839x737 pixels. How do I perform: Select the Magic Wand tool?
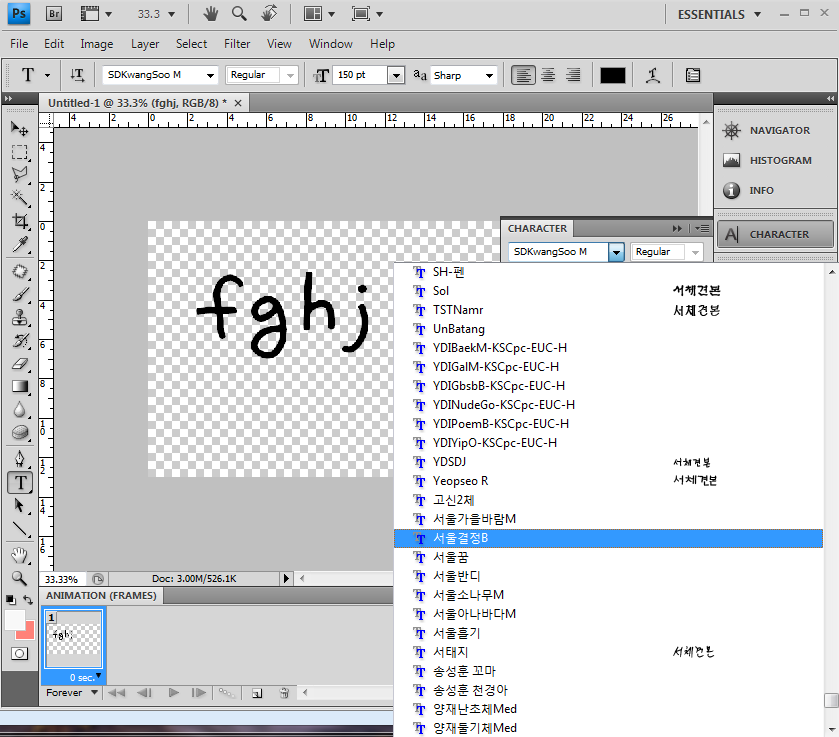point(20,197)
